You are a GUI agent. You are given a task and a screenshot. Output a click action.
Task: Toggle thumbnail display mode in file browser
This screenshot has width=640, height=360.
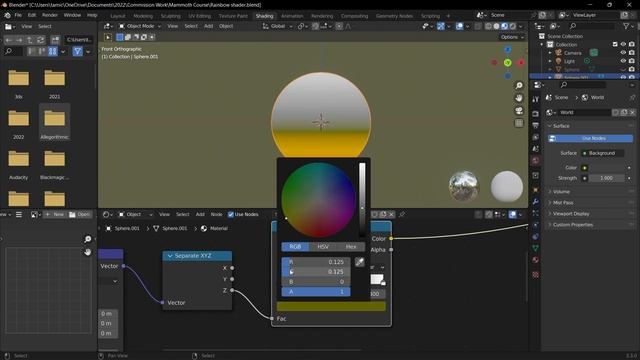[53, 51]
